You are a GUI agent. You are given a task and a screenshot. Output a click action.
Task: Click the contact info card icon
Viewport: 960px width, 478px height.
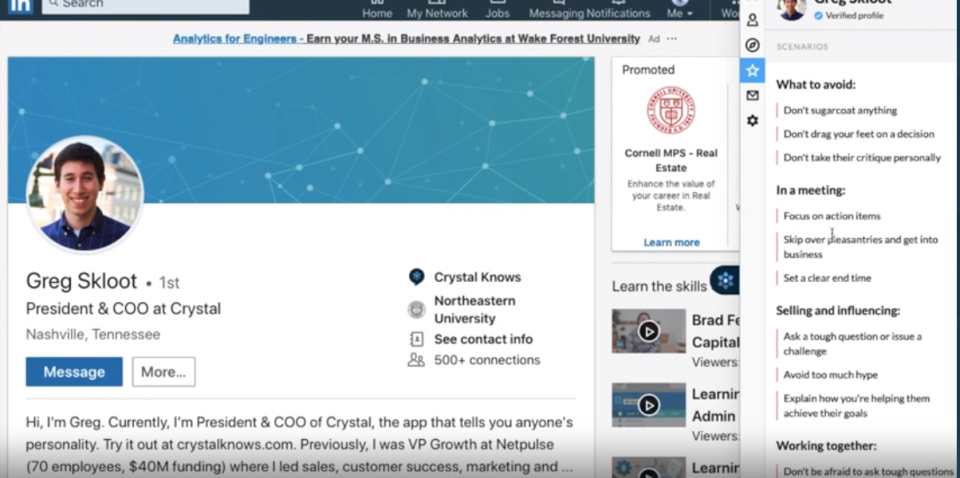[417, 339]
